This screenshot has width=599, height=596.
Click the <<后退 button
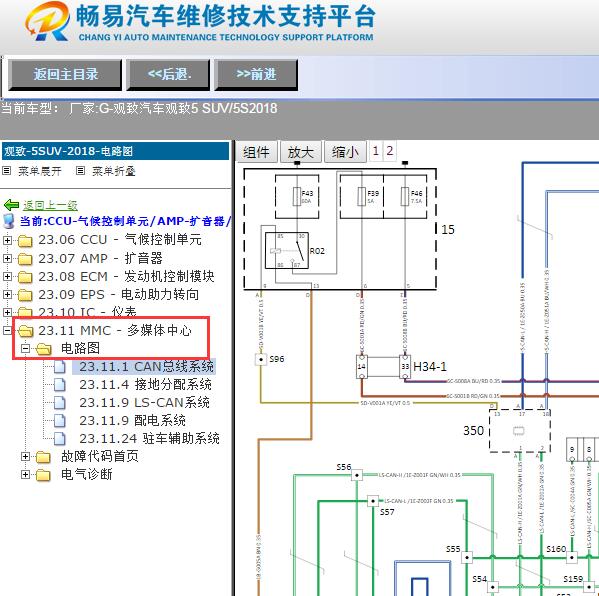pyautogui.click(x=168, y=74)
